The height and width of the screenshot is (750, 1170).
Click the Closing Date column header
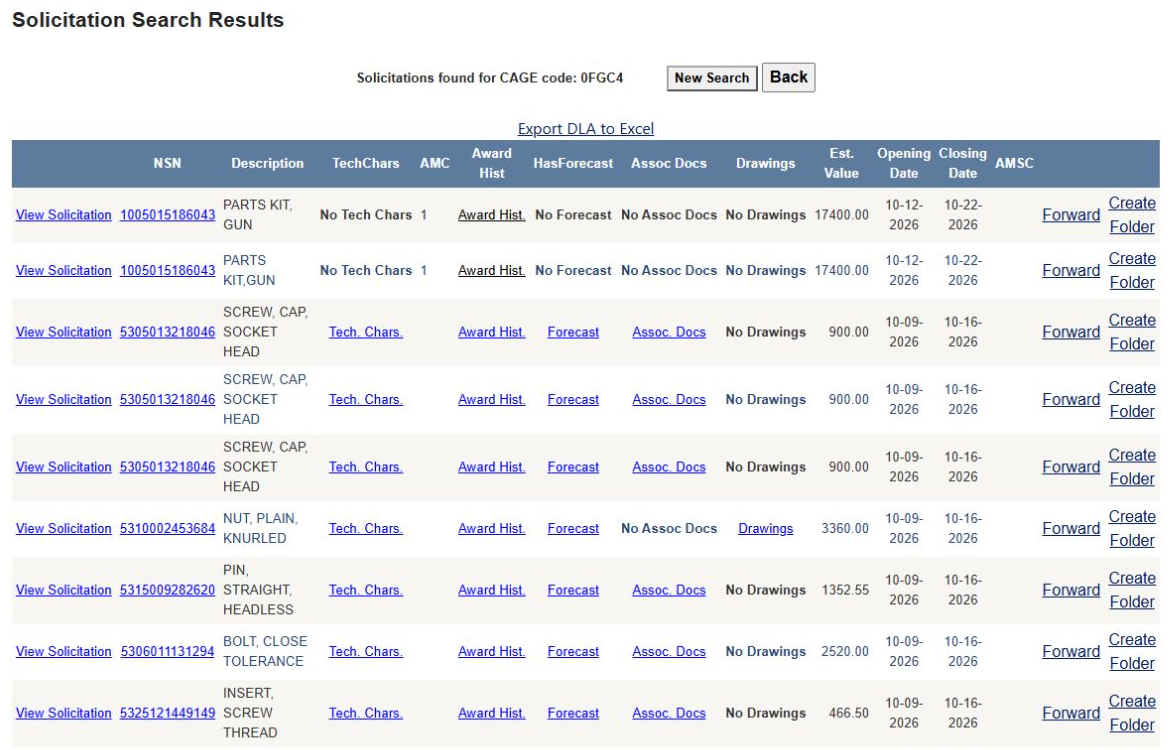coord(963,163)
